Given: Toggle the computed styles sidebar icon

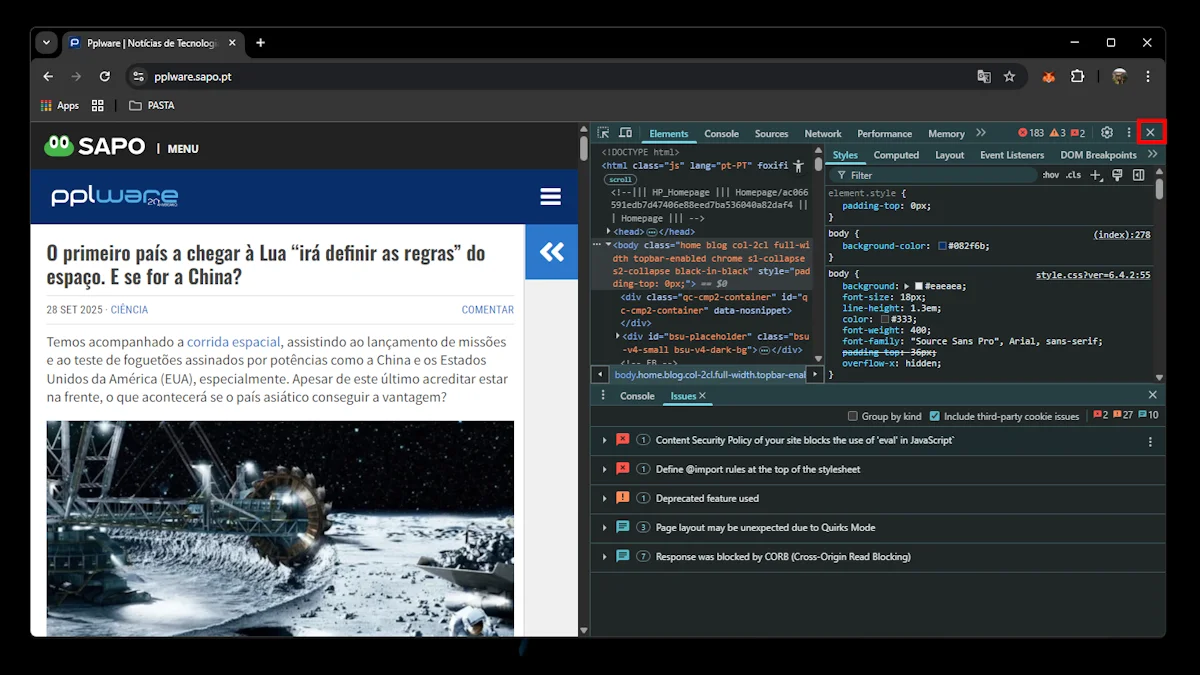Looking at the screenshot, I should pyautogui.click(x=1138, y=175).
